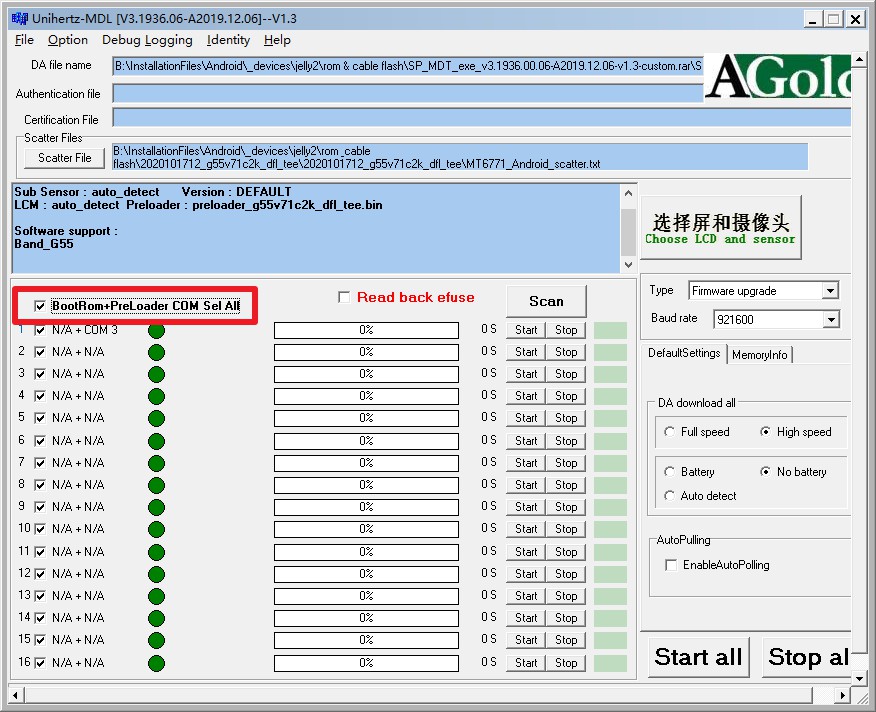This screenshot has height=712, width=876.
Task: Click the info text box scrollbar thumb
Action: 629,232
